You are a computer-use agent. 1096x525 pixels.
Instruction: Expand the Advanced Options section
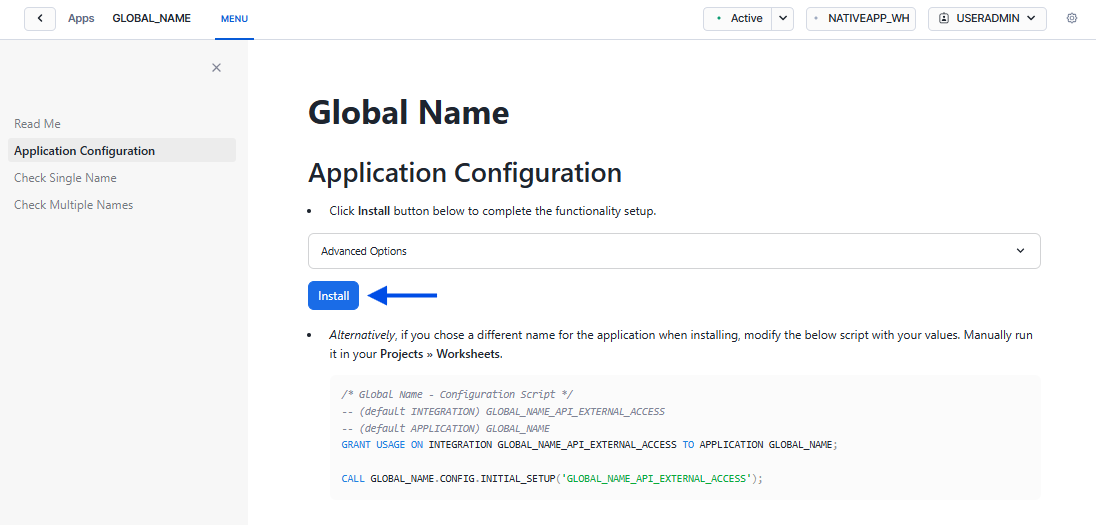pyautogui.click(x=674, y=251)
